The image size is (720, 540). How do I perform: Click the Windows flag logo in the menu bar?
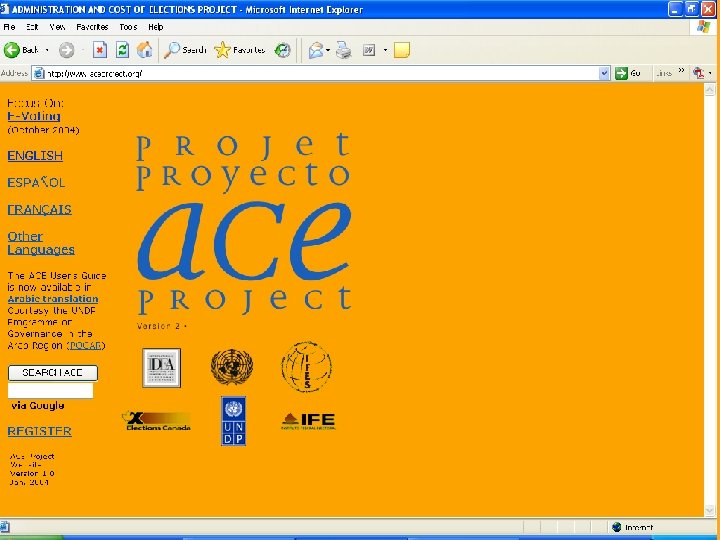(703, 27)
